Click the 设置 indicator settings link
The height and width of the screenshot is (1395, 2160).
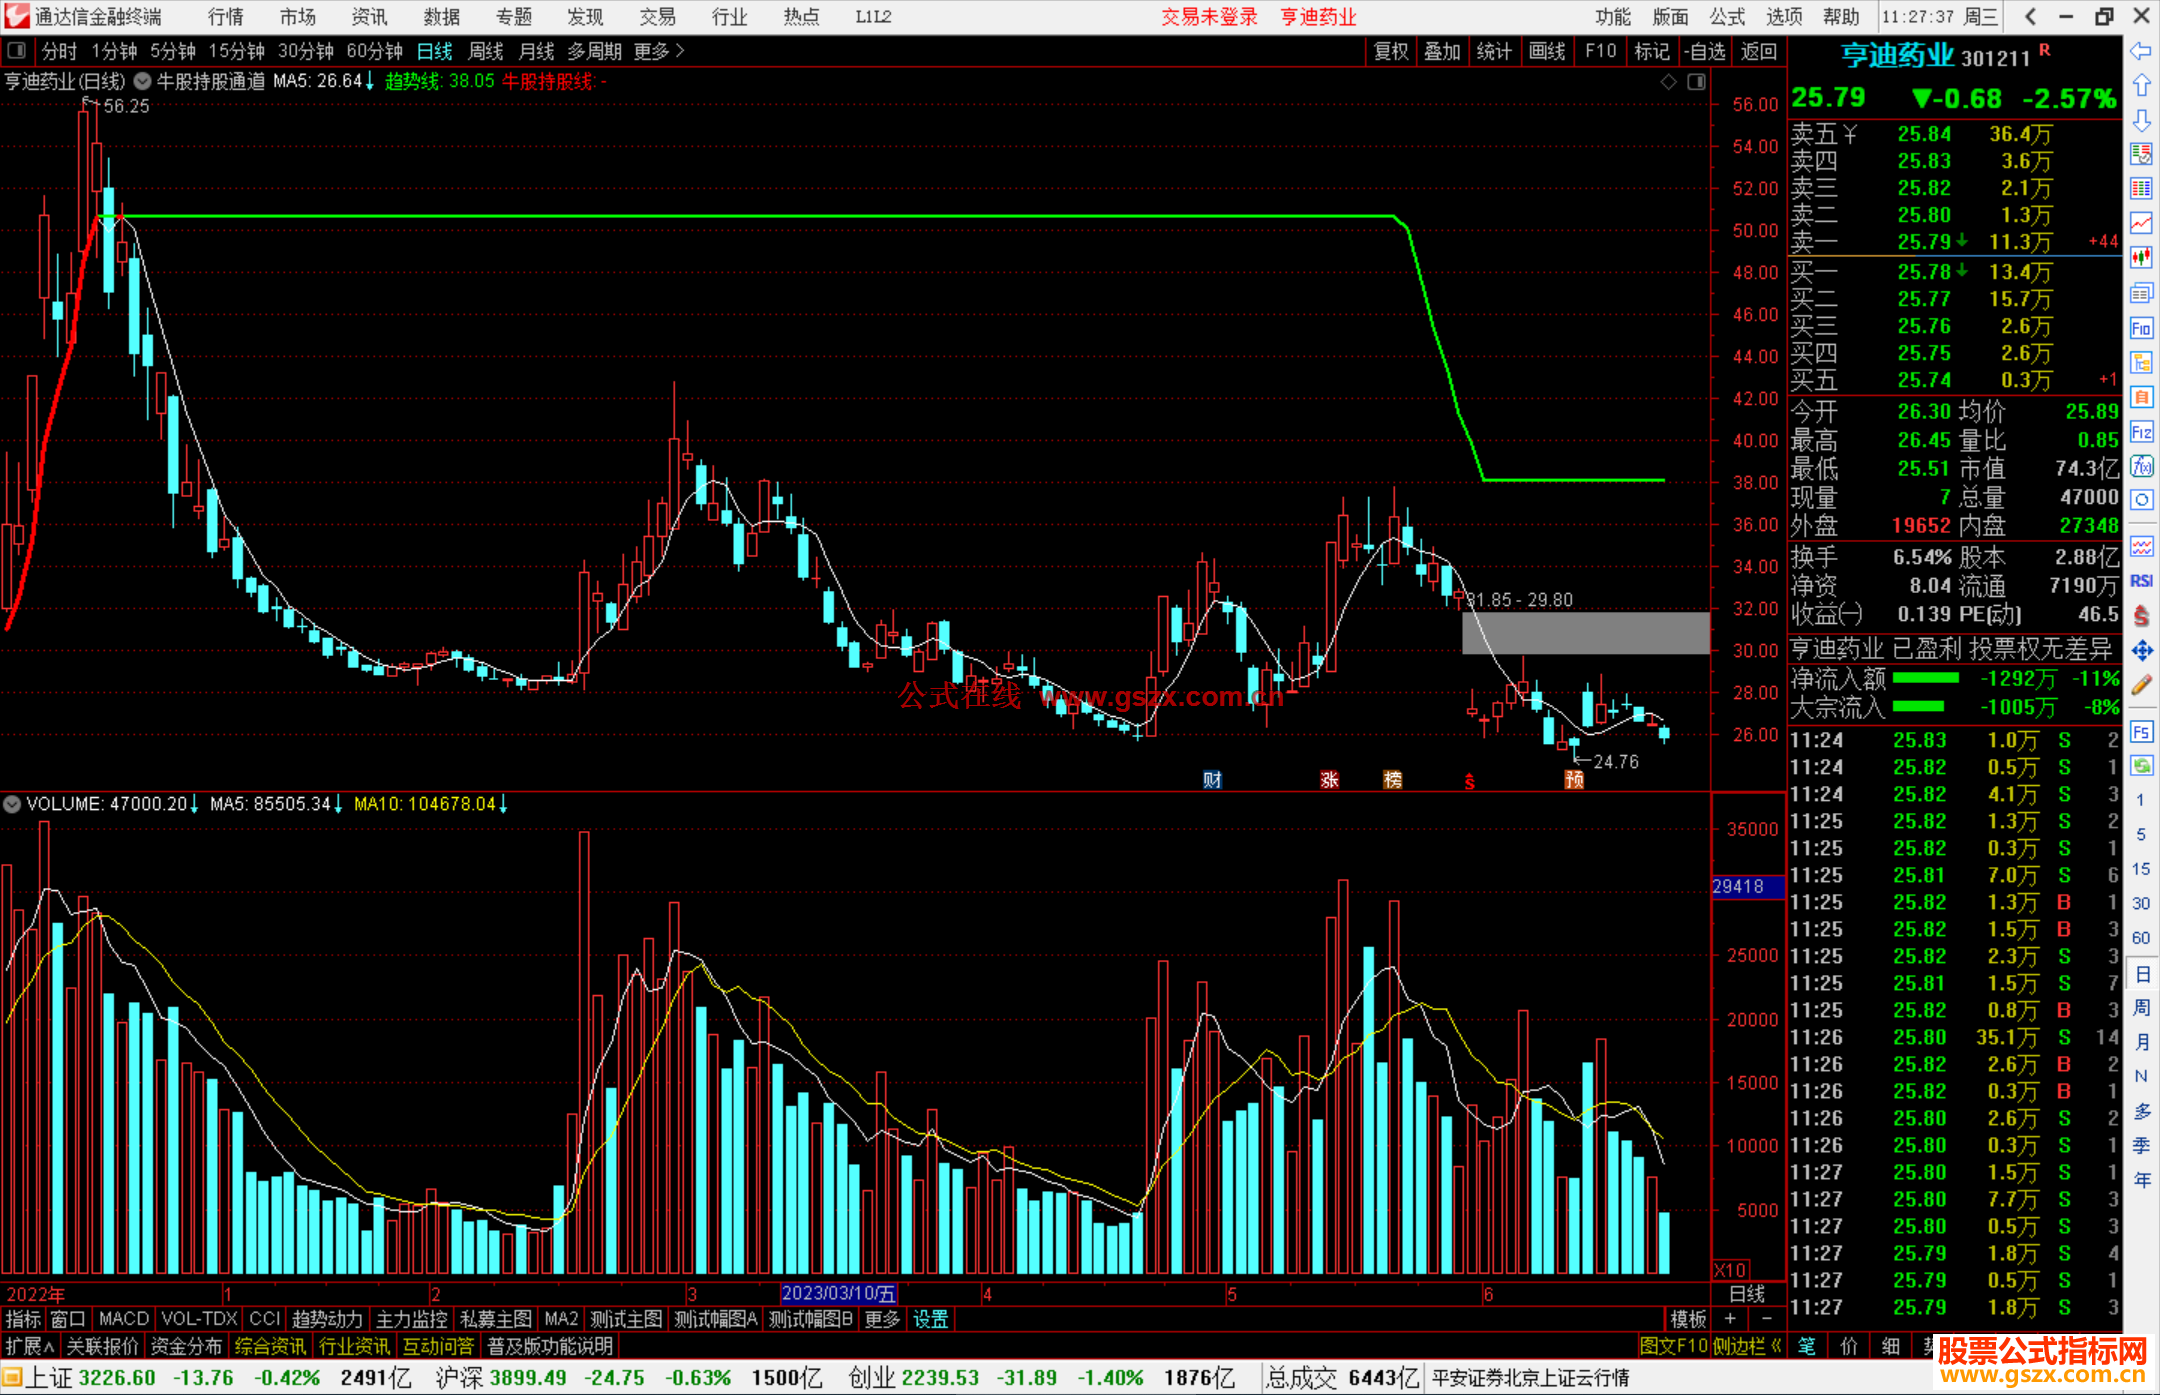[x=930, y=1319]
